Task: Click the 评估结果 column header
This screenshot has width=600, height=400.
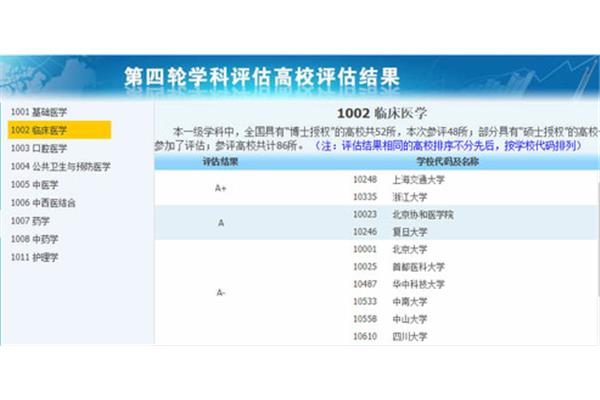Action: (220, 162)
